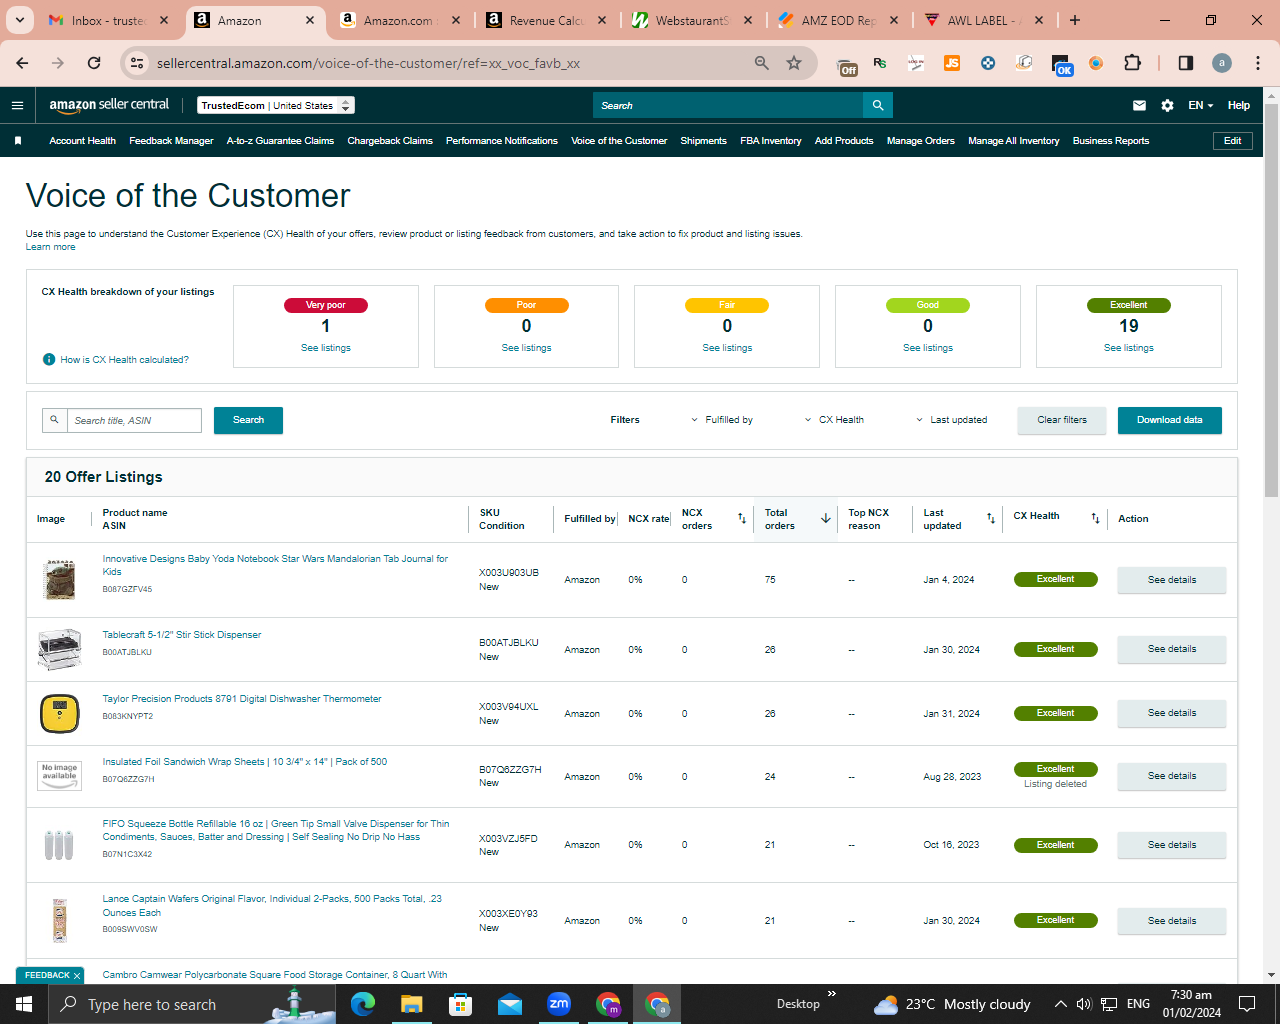
Task: Switch to the AMZ EOD Report tab
Action: pos(838,20)
